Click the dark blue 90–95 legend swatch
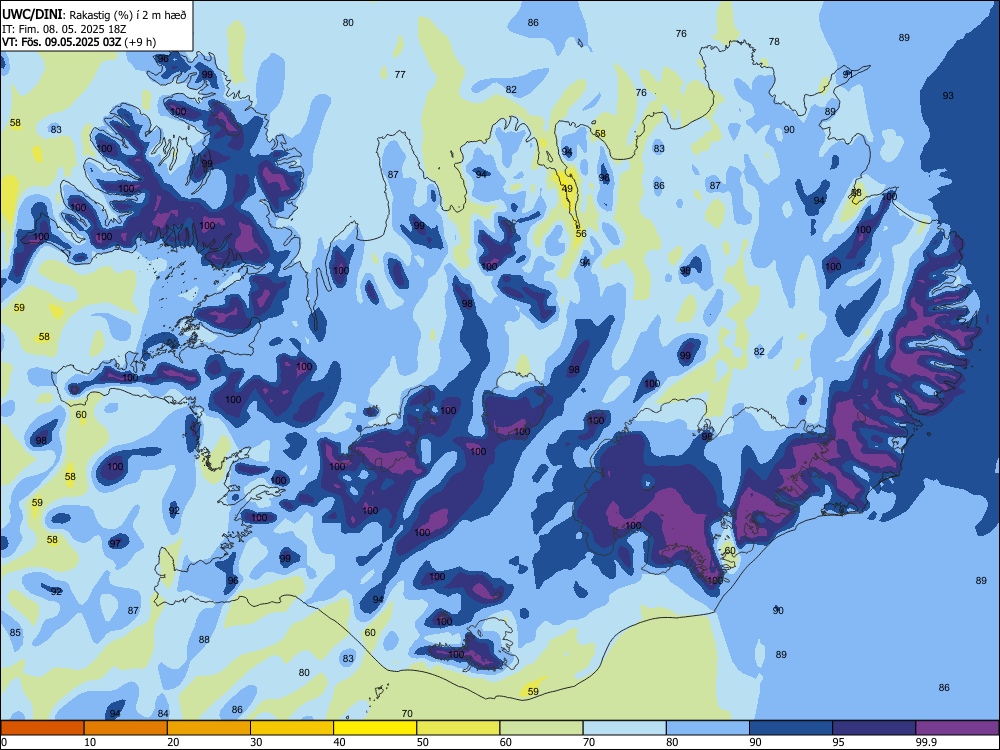This screenshot has height=750, width=1000. pyautogui.click(x=791, y=728)
